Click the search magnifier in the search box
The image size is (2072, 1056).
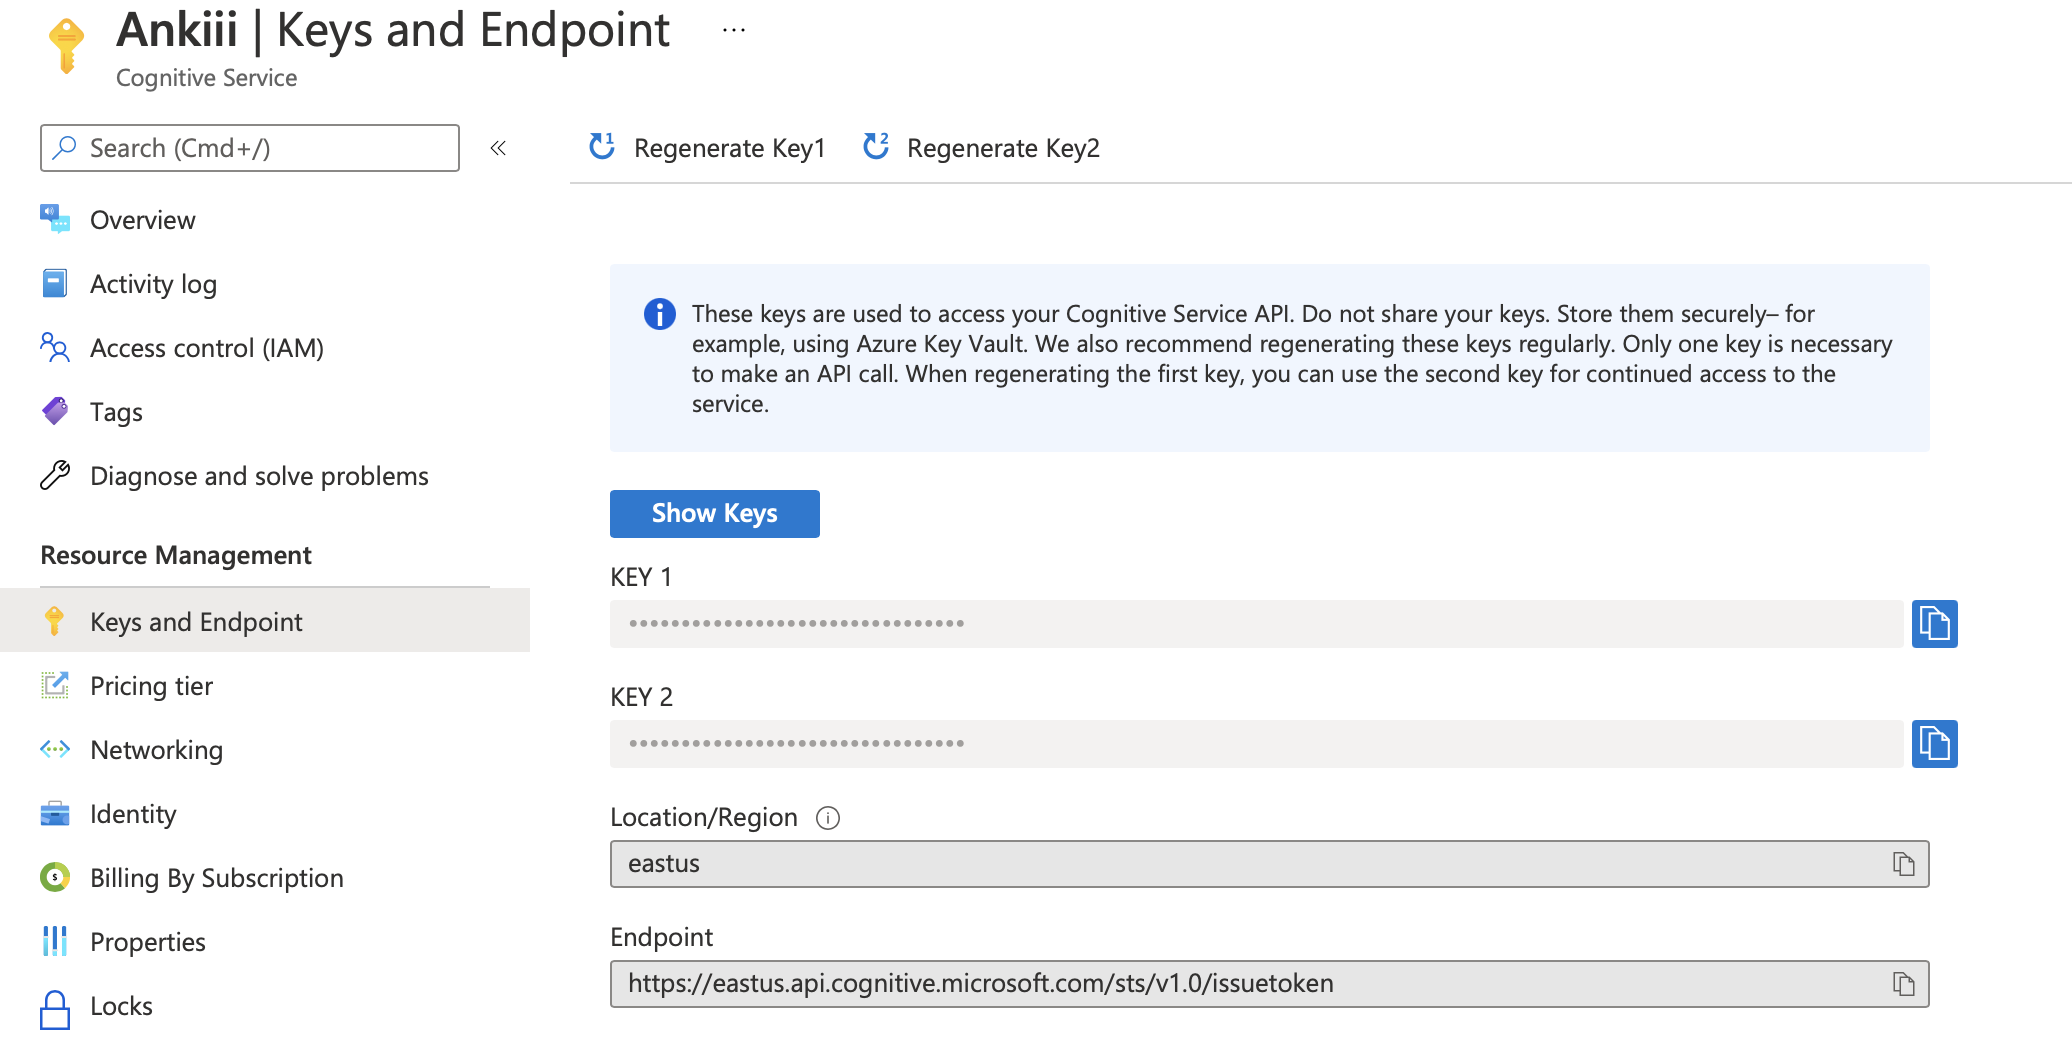coord(64,147)
